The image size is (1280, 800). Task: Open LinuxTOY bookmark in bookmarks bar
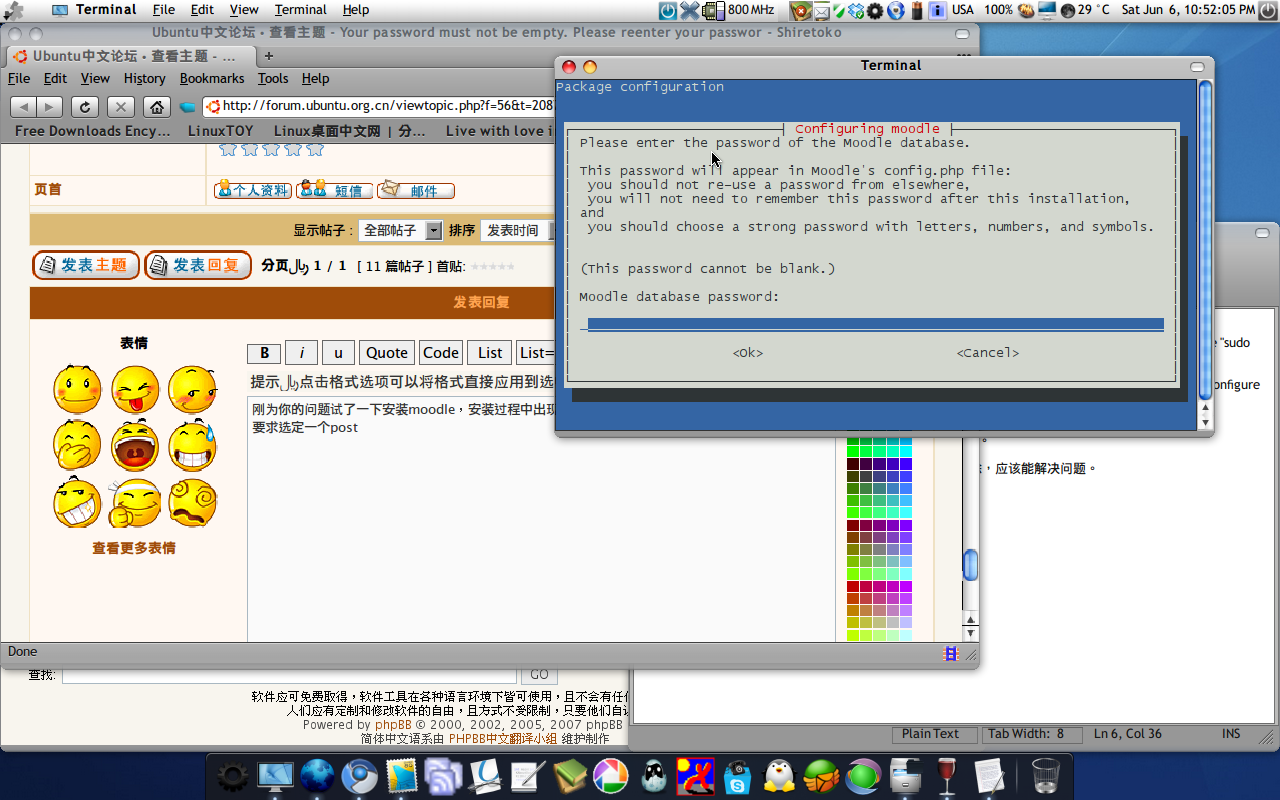[222, 131]
